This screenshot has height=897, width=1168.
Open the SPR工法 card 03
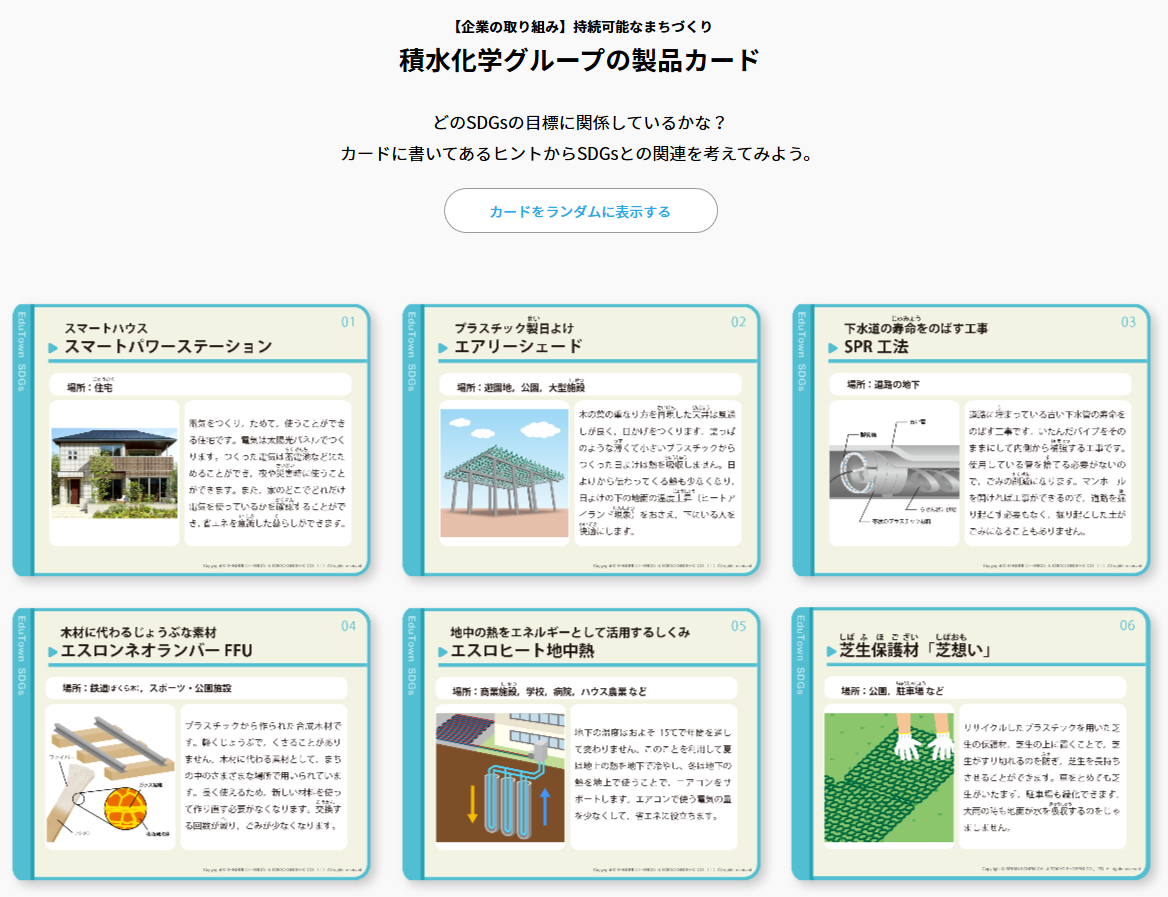(x=971, y=440)
